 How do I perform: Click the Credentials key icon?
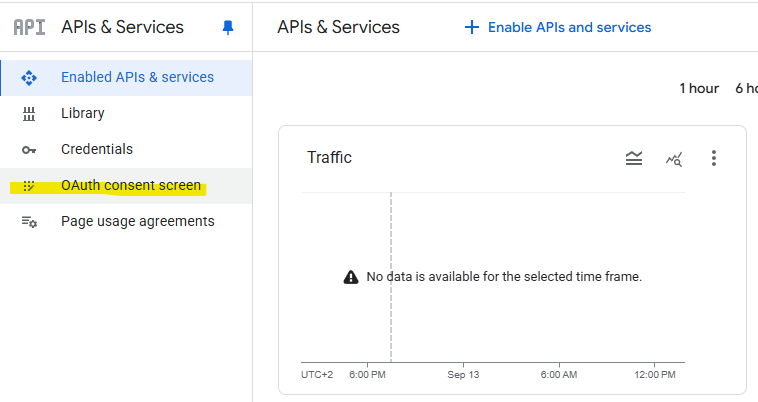click(x=29, y=149)
